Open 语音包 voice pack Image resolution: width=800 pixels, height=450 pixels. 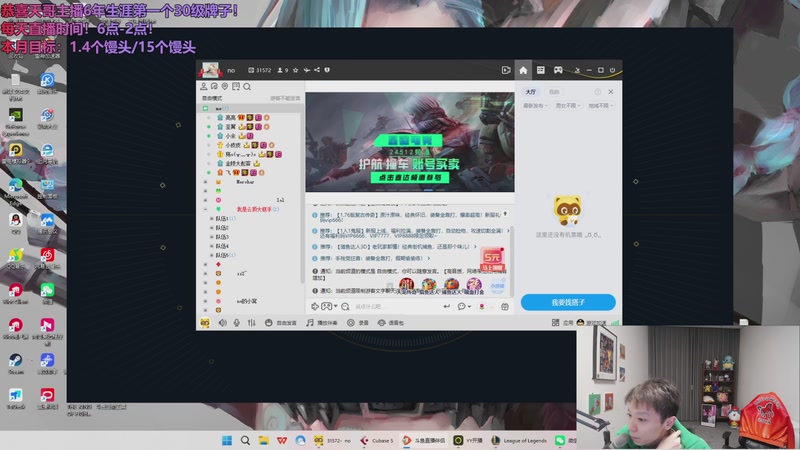pos(390,322)
